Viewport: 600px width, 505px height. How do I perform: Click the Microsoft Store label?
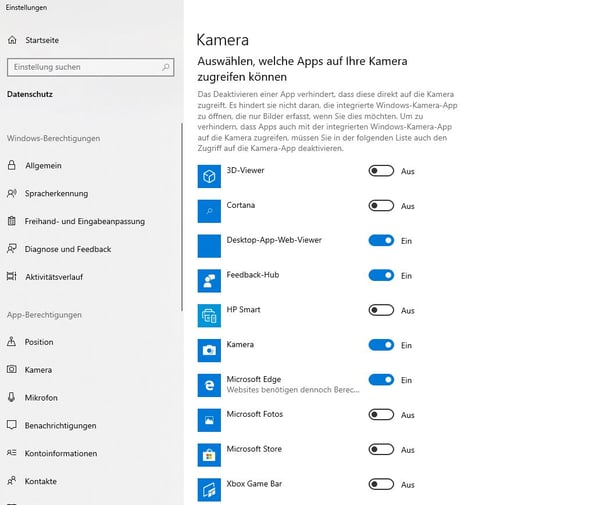pyautogui.click(x=254, y=449)
